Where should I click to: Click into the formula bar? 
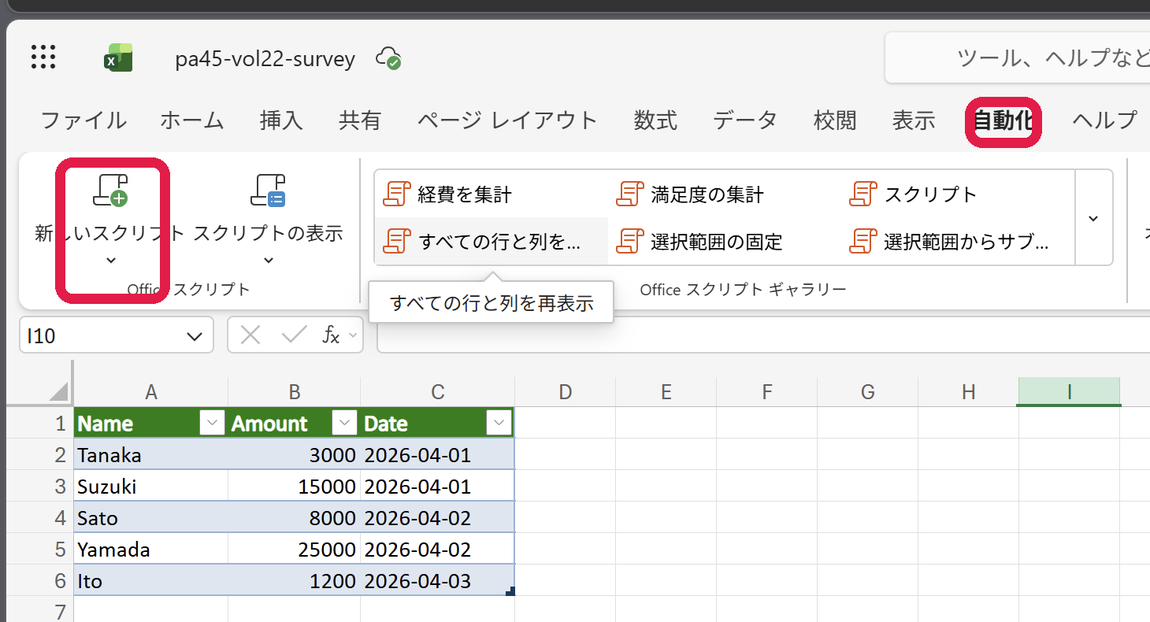763,335
